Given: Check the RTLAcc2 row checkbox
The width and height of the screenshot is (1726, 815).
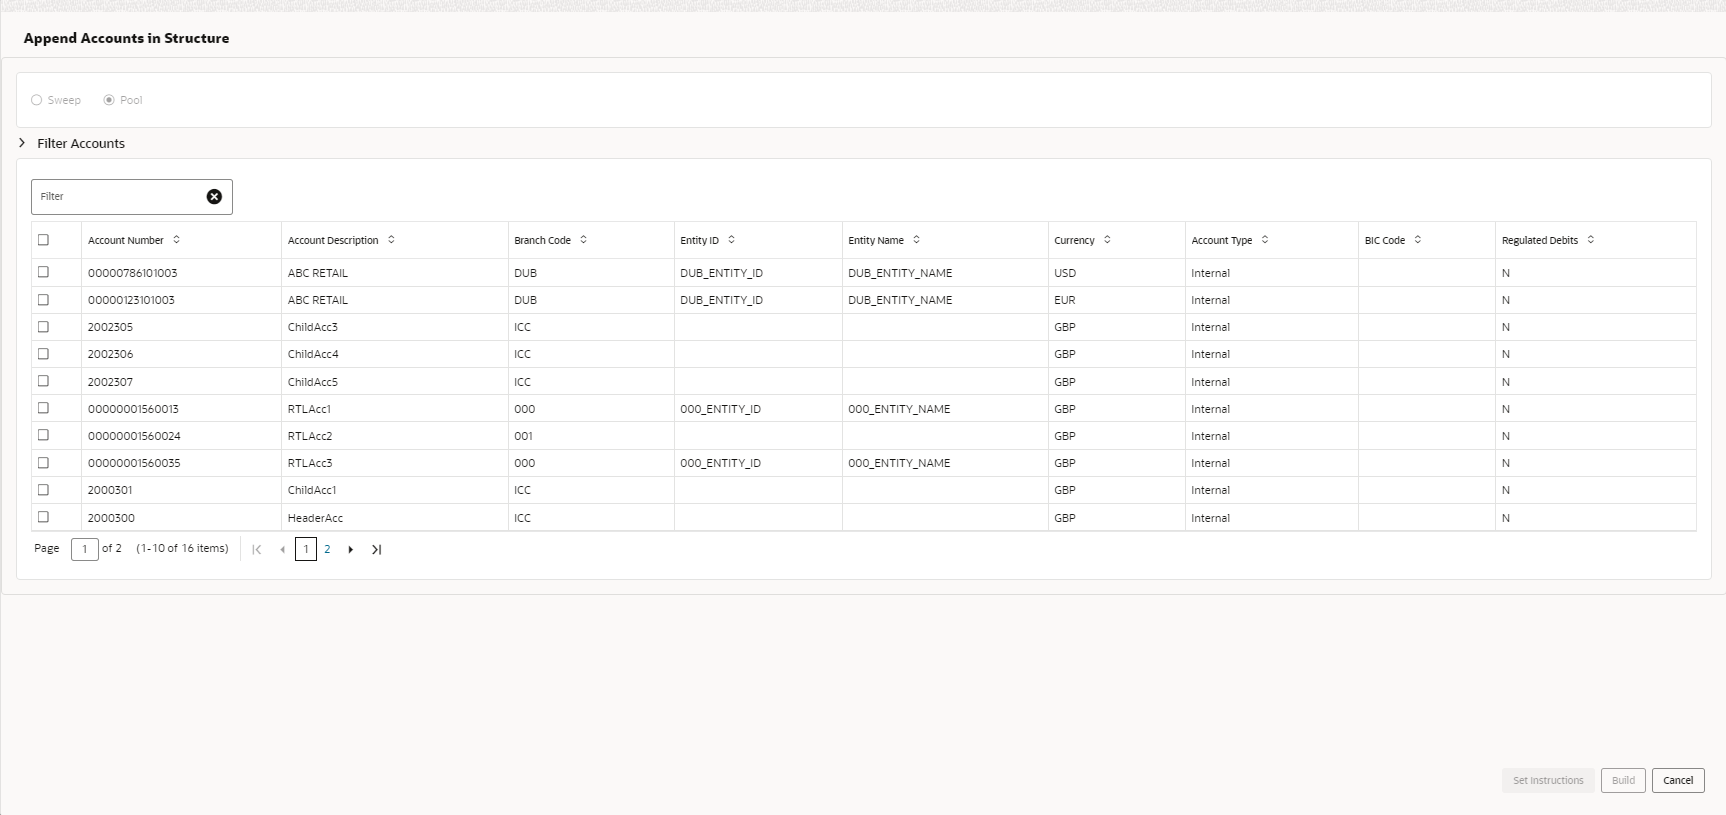Looking at the screenshot, I should (43, 435).
